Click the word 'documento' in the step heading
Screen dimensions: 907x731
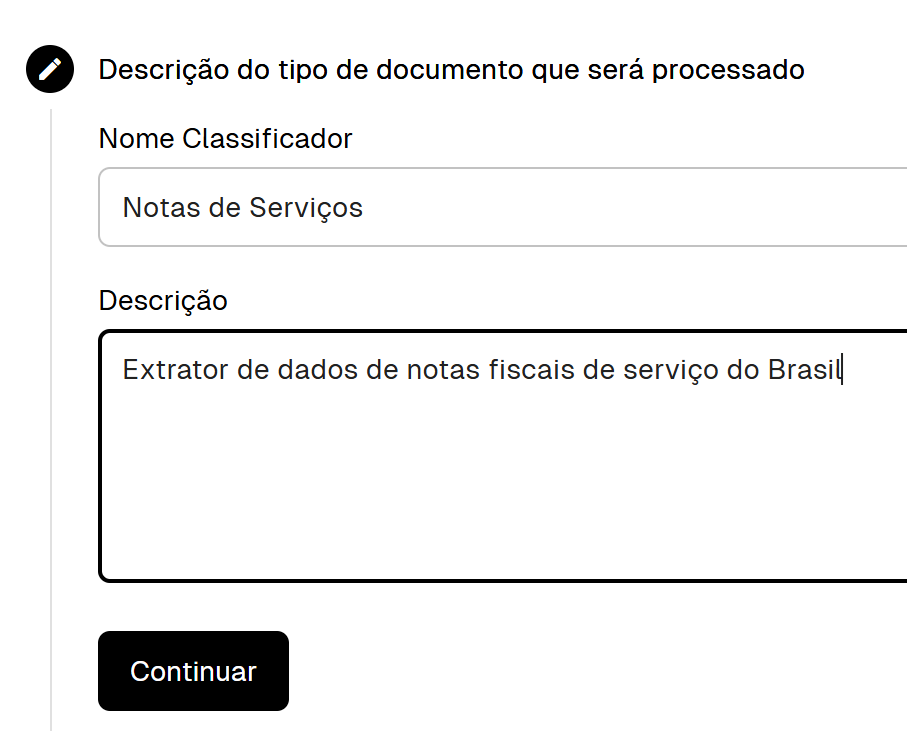point(450,70)
